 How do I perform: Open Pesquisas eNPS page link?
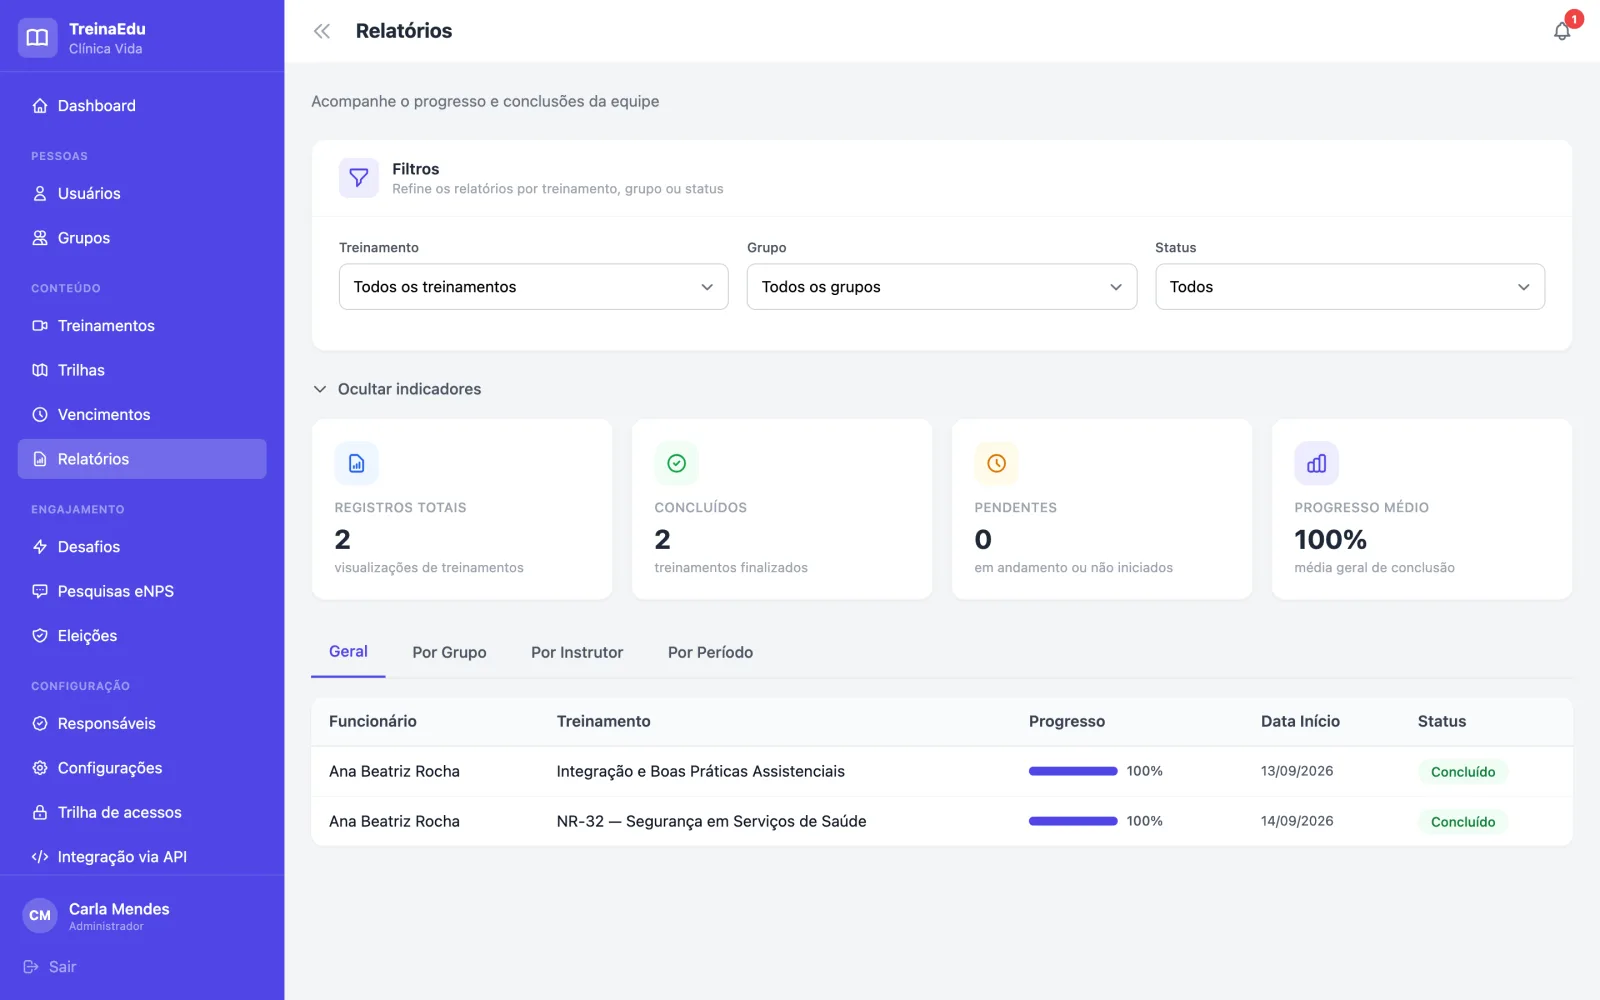[142, 591]
